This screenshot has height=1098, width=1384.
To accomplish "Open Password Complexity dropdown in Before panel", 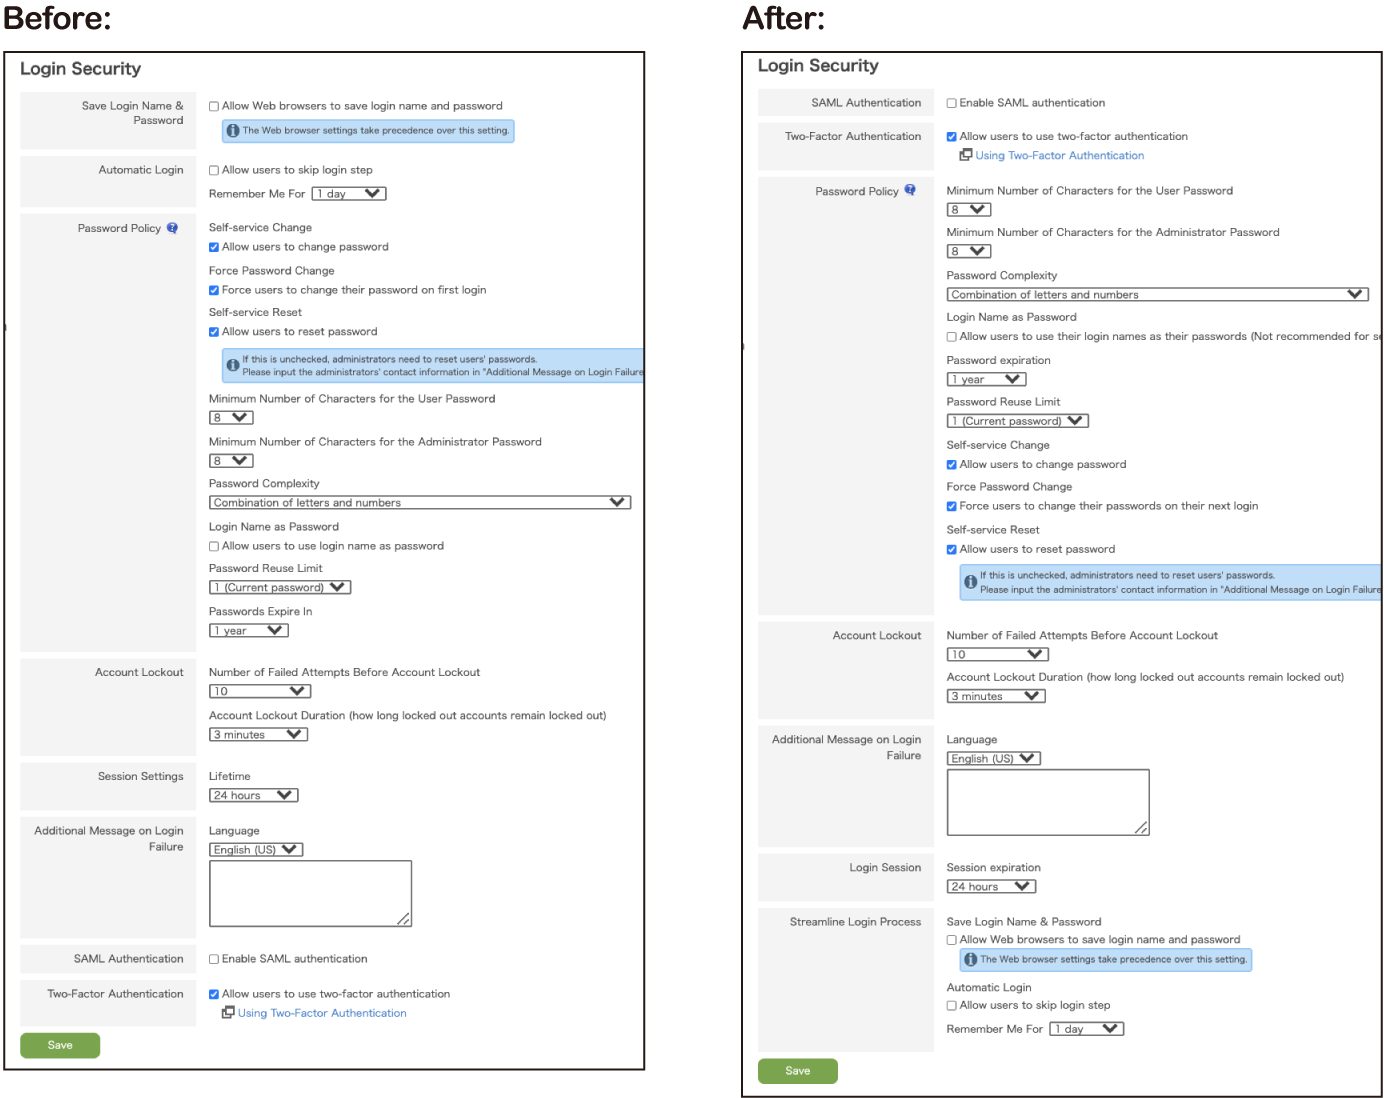I will [420, 503].
